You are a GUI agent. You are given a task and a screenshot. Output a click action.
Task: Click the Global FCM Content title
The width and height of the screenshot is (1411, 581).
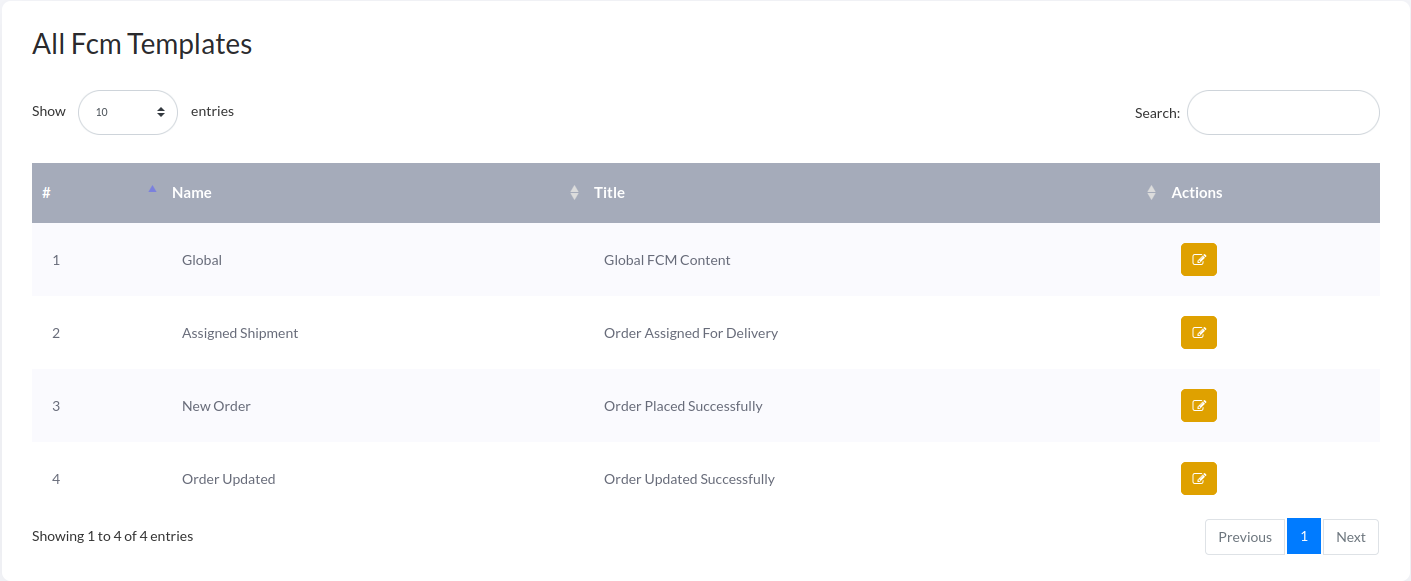click(667, 260)
